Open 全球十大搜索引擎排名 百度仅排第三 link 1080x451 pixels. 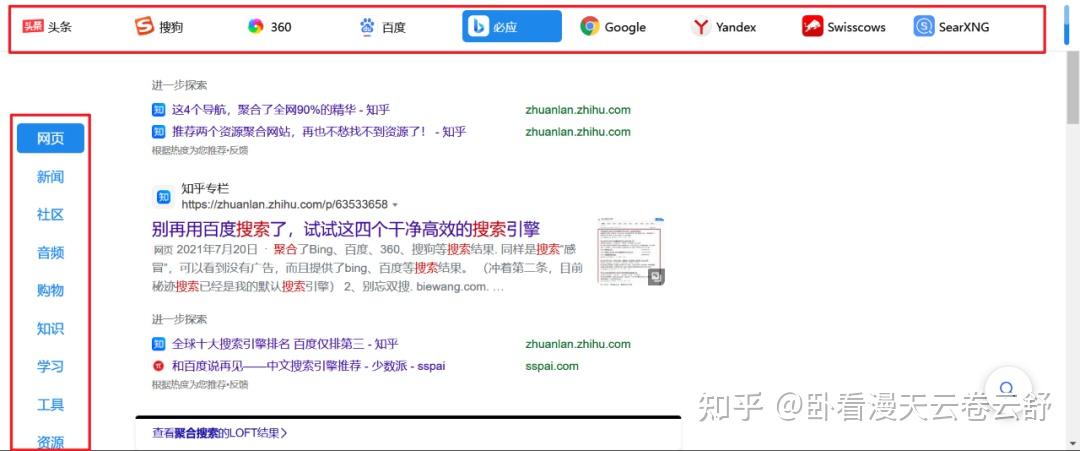pos(285,344)
